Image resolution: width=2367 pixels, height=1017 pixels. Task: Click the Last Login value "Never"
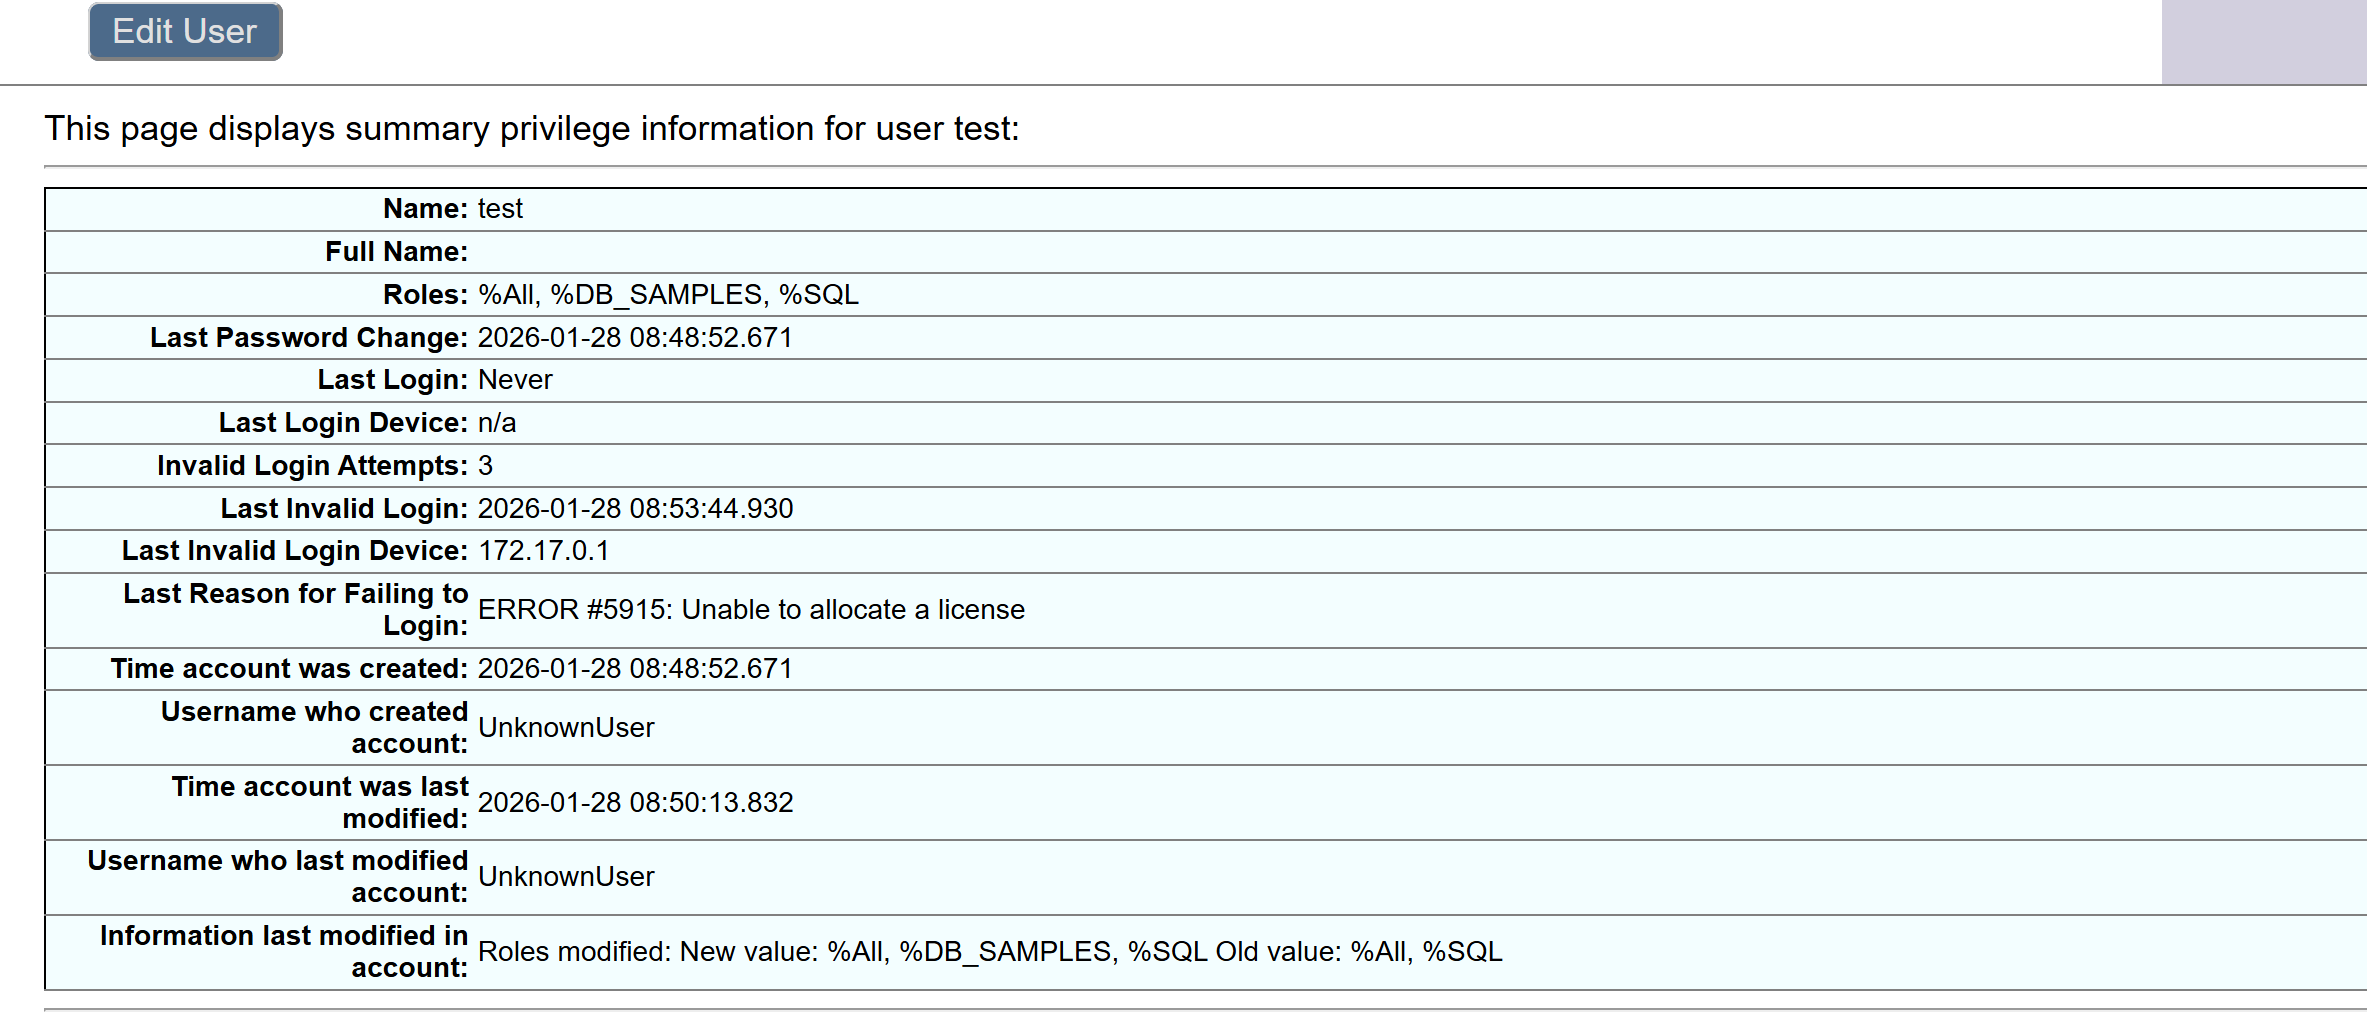point(515,380)
